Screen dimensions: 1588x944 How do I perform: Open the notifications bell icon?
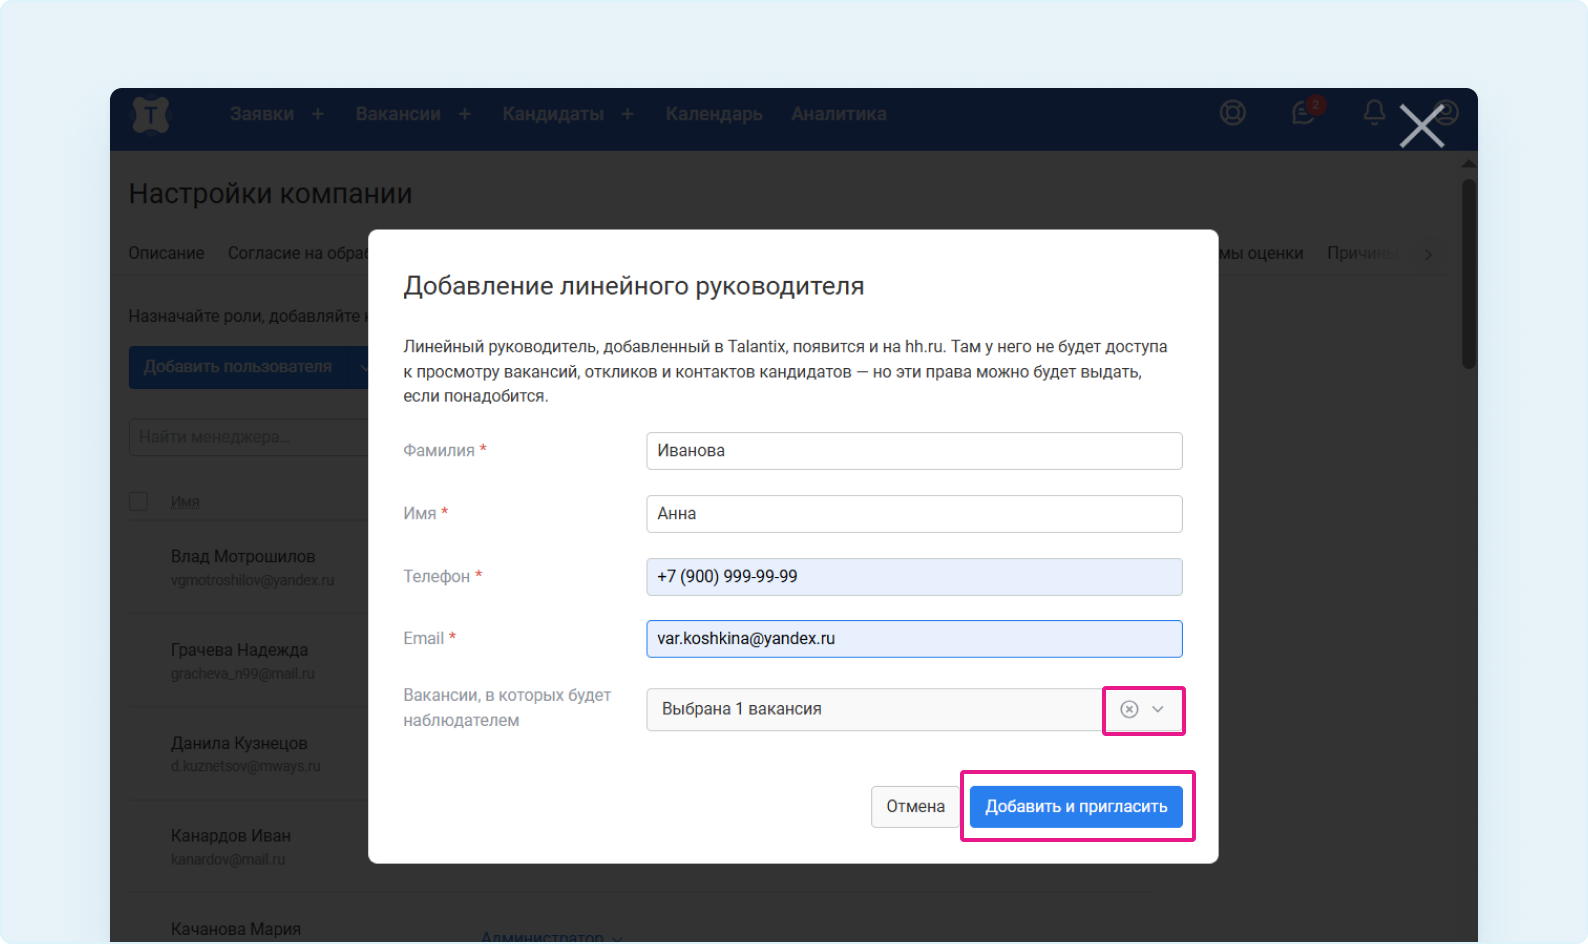click(1374, 112)
